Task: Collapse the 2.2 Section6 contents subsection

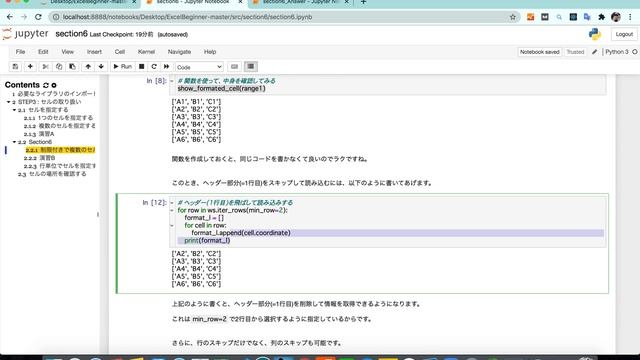Action: click(14, 142)
